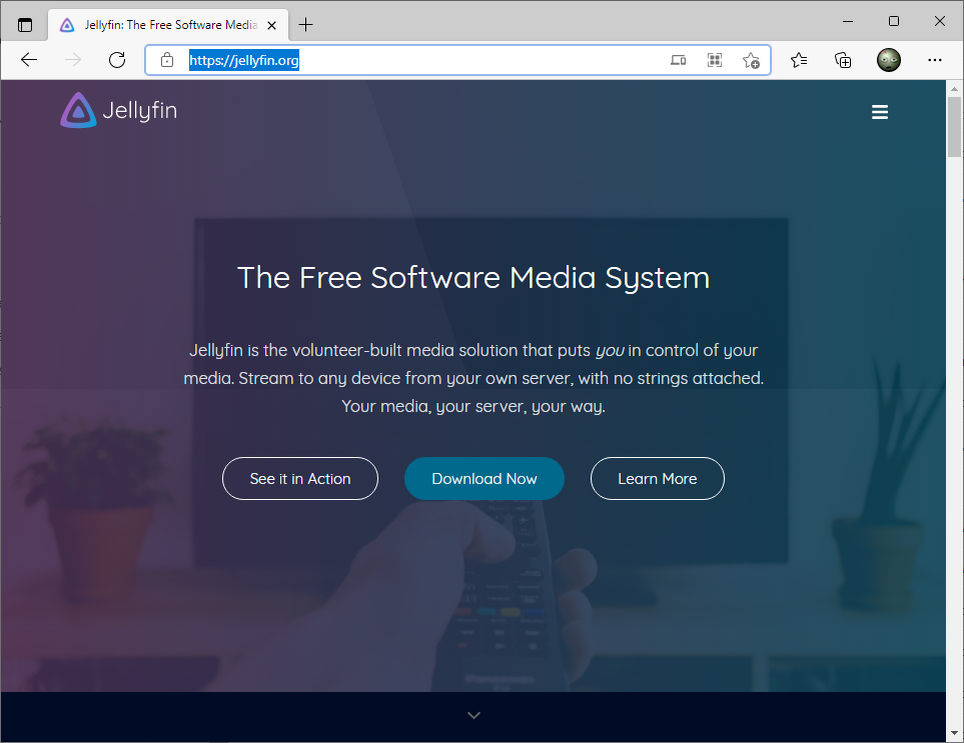964x743 pixels.
Task: View site security lock information
Action: 167,60
